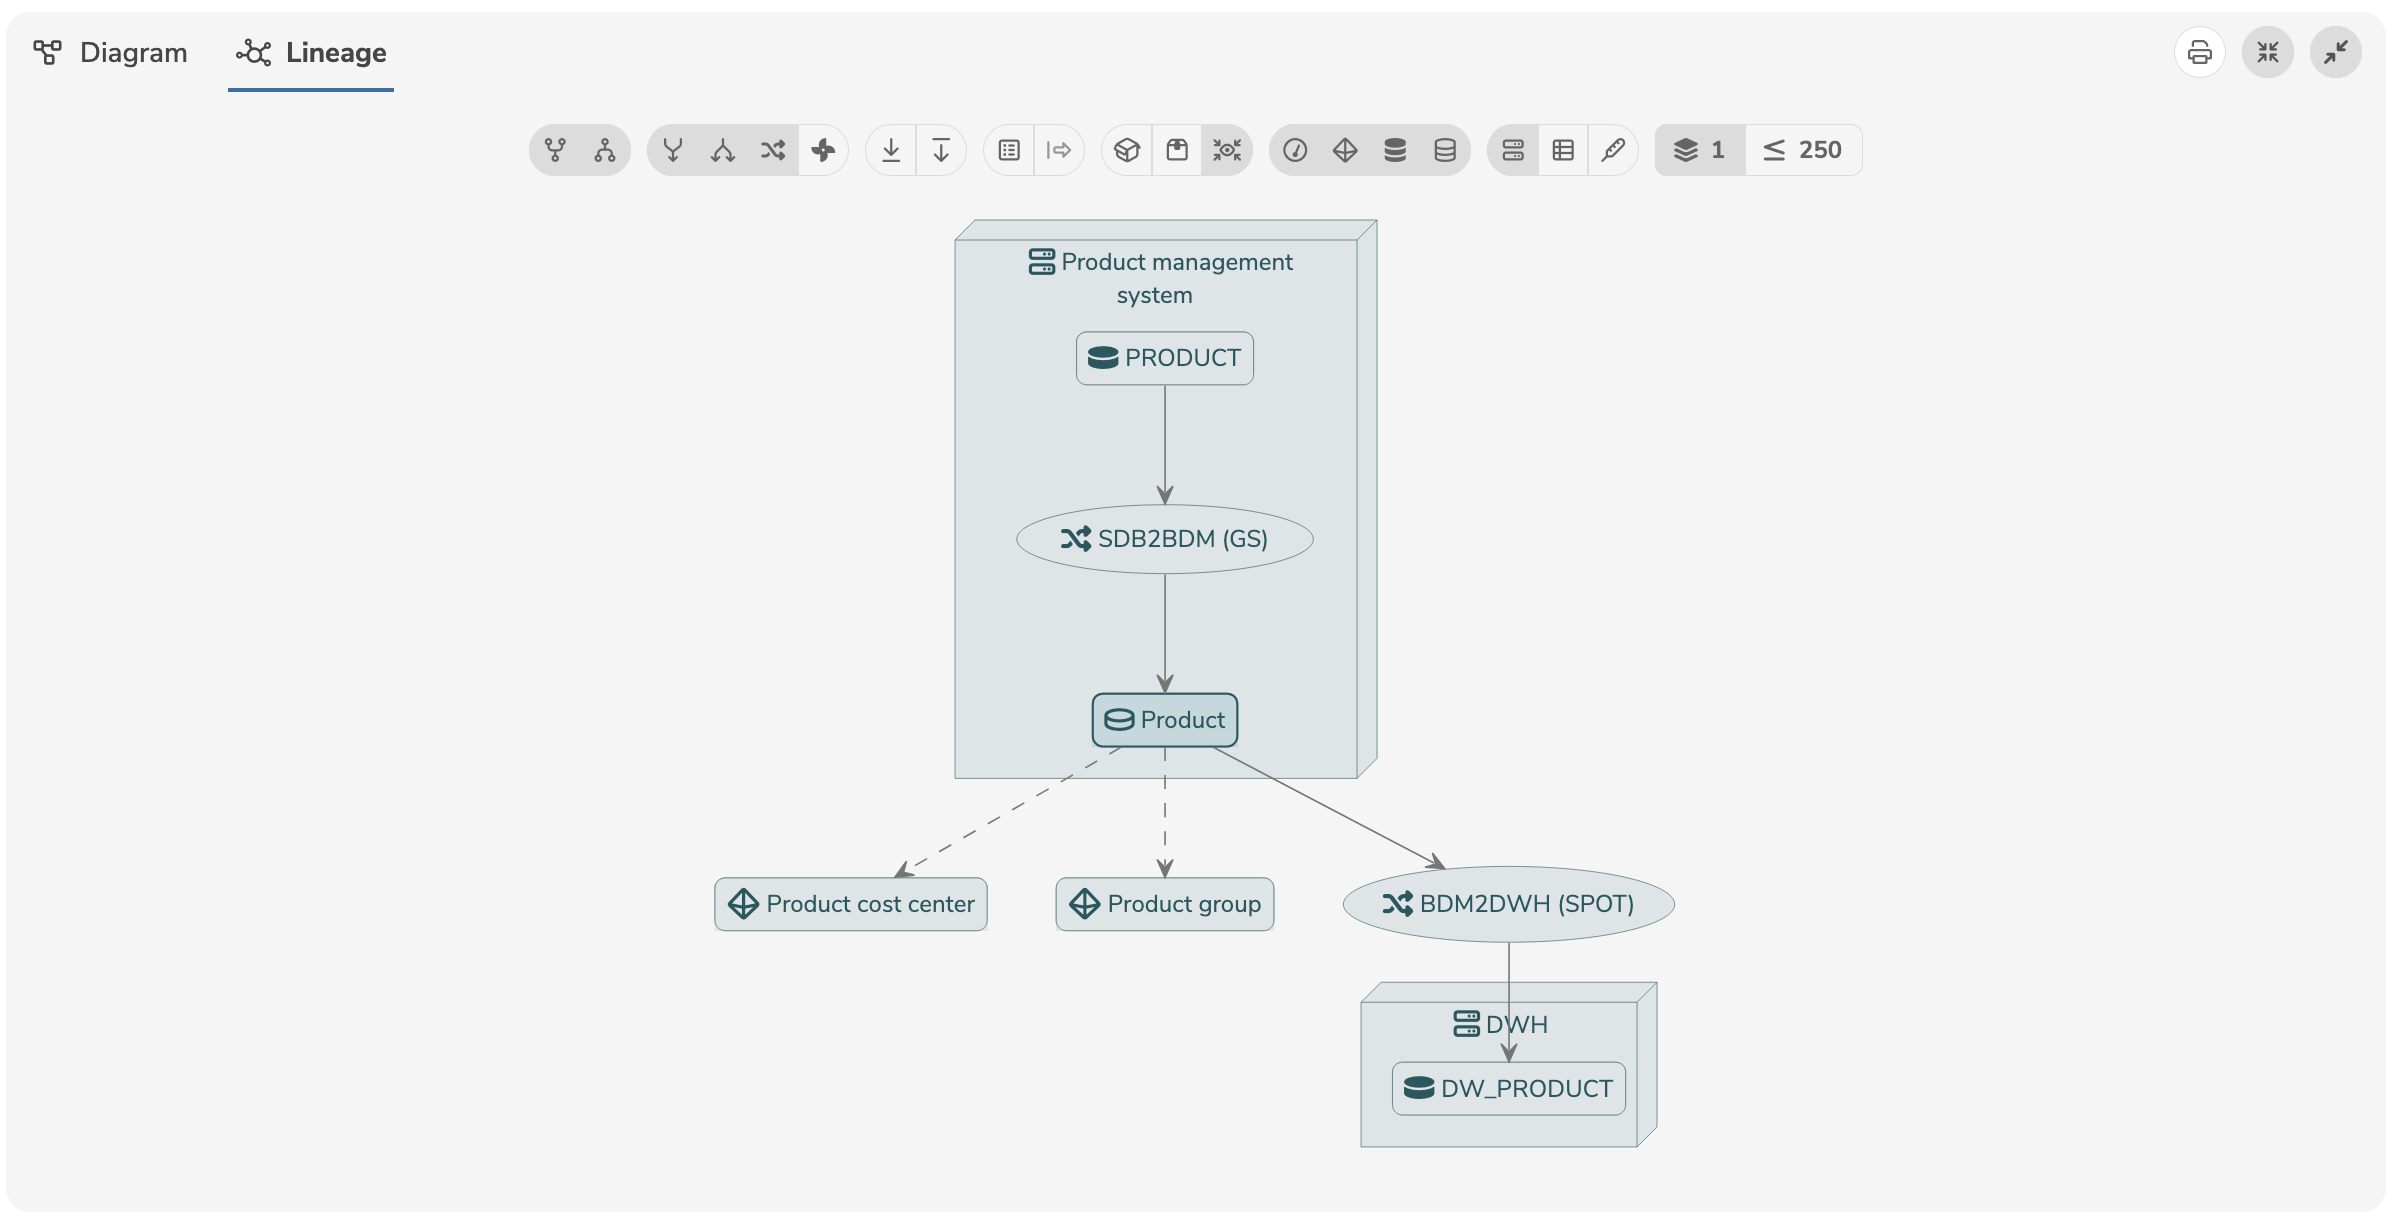Toggle the fan-shaped icon in toolbar

pyautogui.click(x=823, y=150)
